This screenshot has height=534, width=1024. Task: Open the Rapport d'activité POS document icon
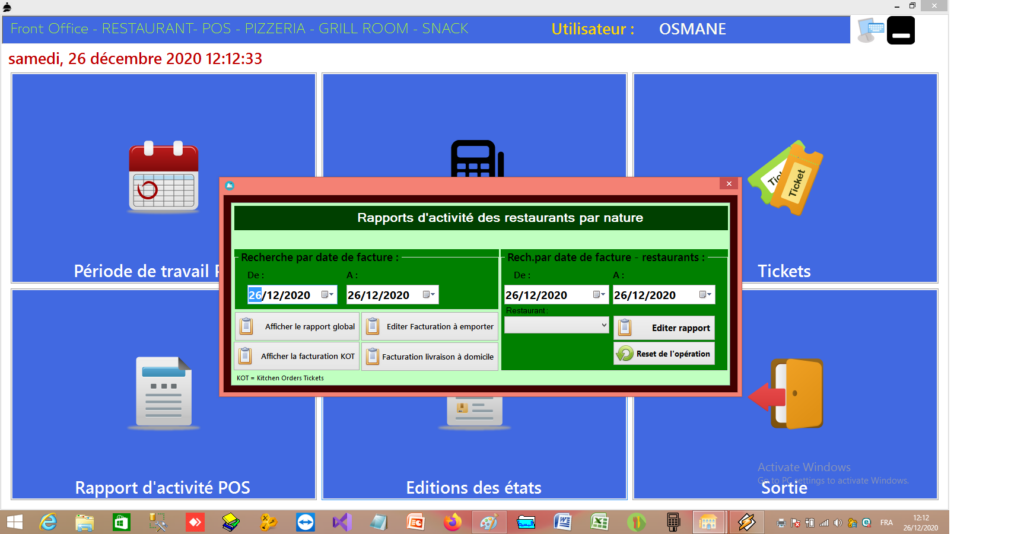(163, 393)
